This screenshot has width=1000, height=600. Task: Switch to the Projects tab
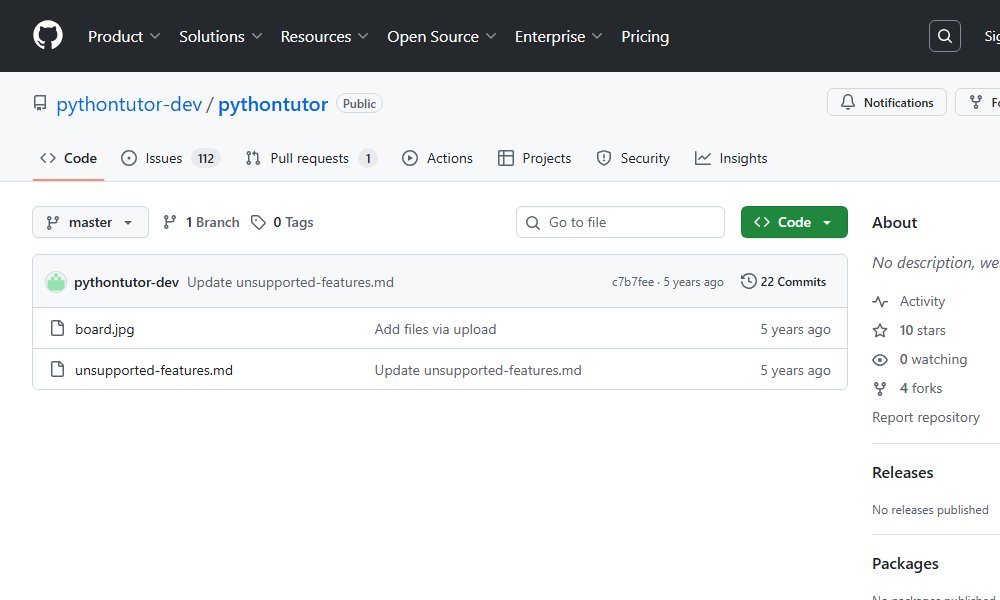pyautogui.click(x=534, y=158)
